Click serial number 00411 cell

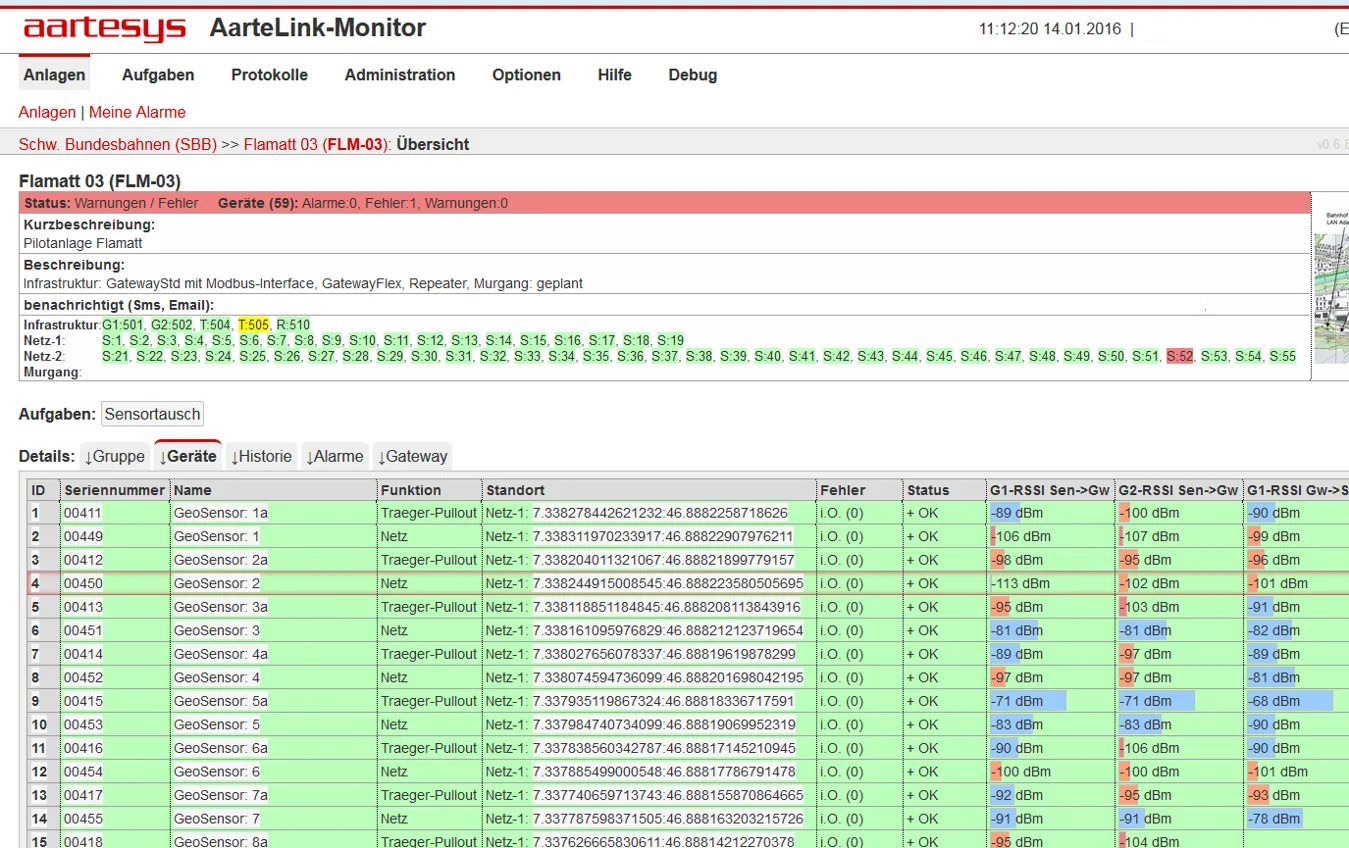point(114,513)
